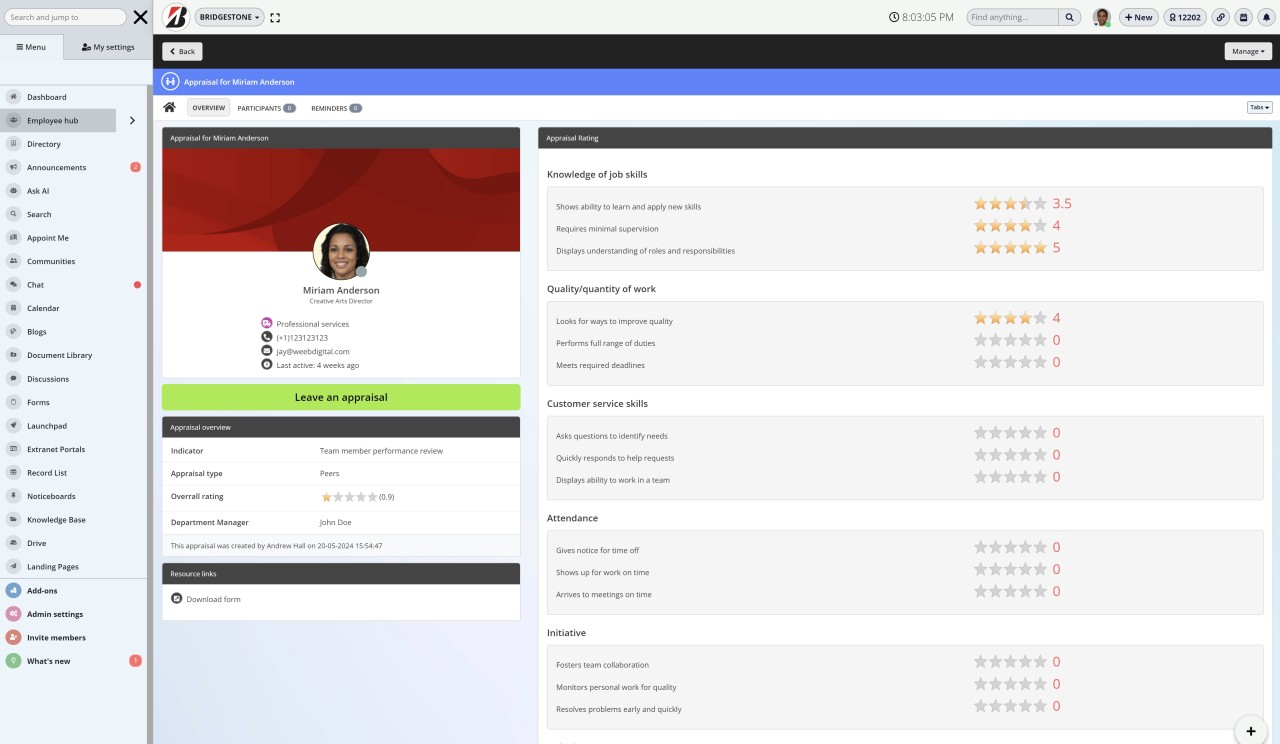Click the link icon in the top bar

coord(1220,17)
